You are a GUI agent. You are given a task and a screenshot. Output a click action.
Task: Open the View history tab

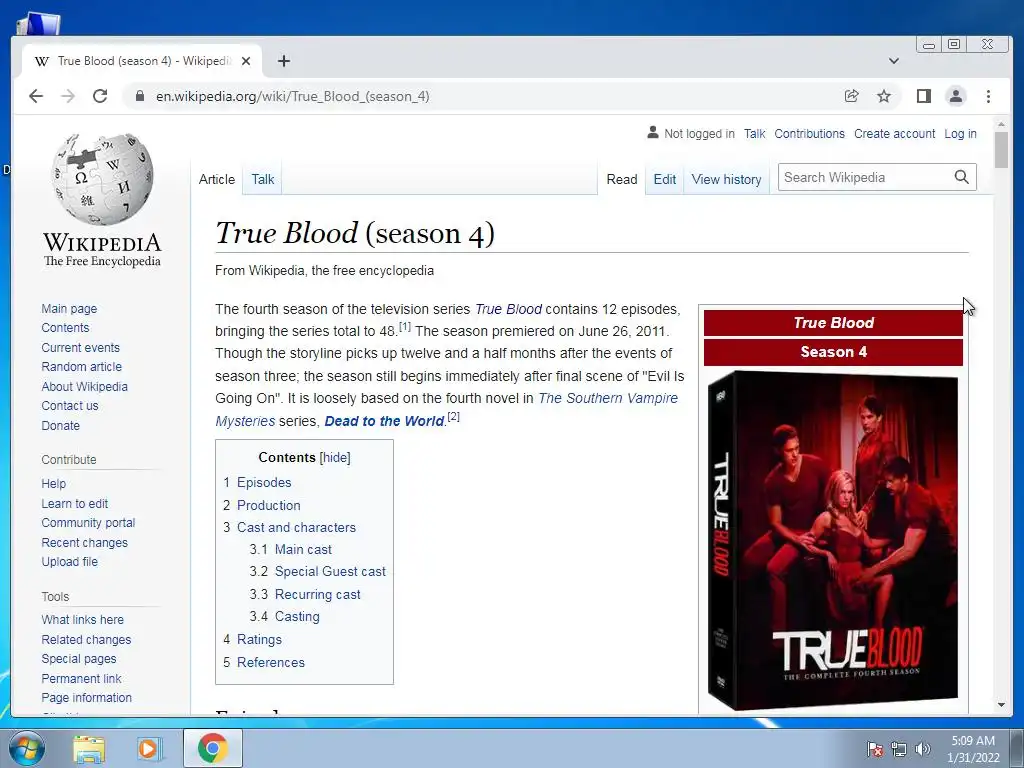point(726,179)
